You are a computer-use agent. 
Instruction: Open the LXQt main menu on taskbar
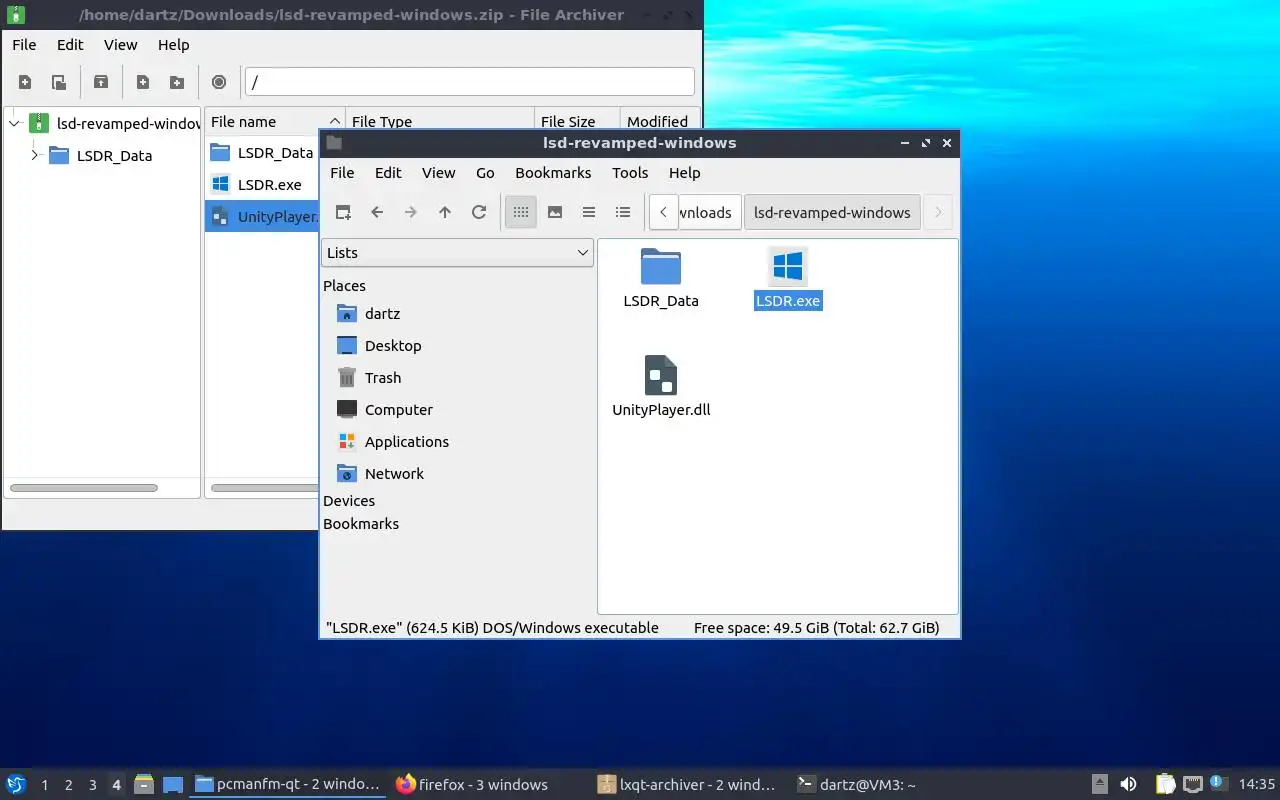16,784
